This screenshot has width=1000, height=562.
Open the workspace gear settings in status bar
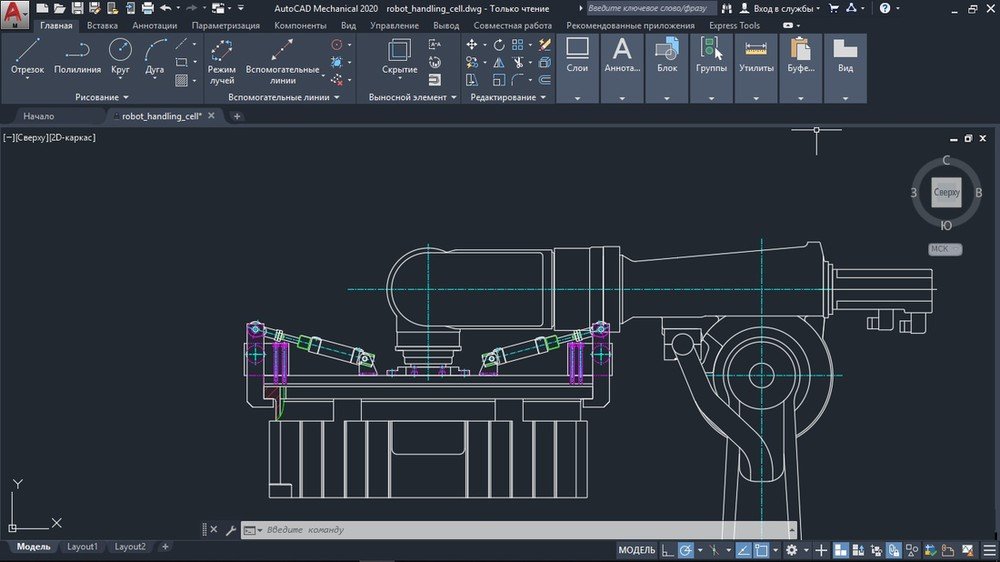click(x=791, y=550)
